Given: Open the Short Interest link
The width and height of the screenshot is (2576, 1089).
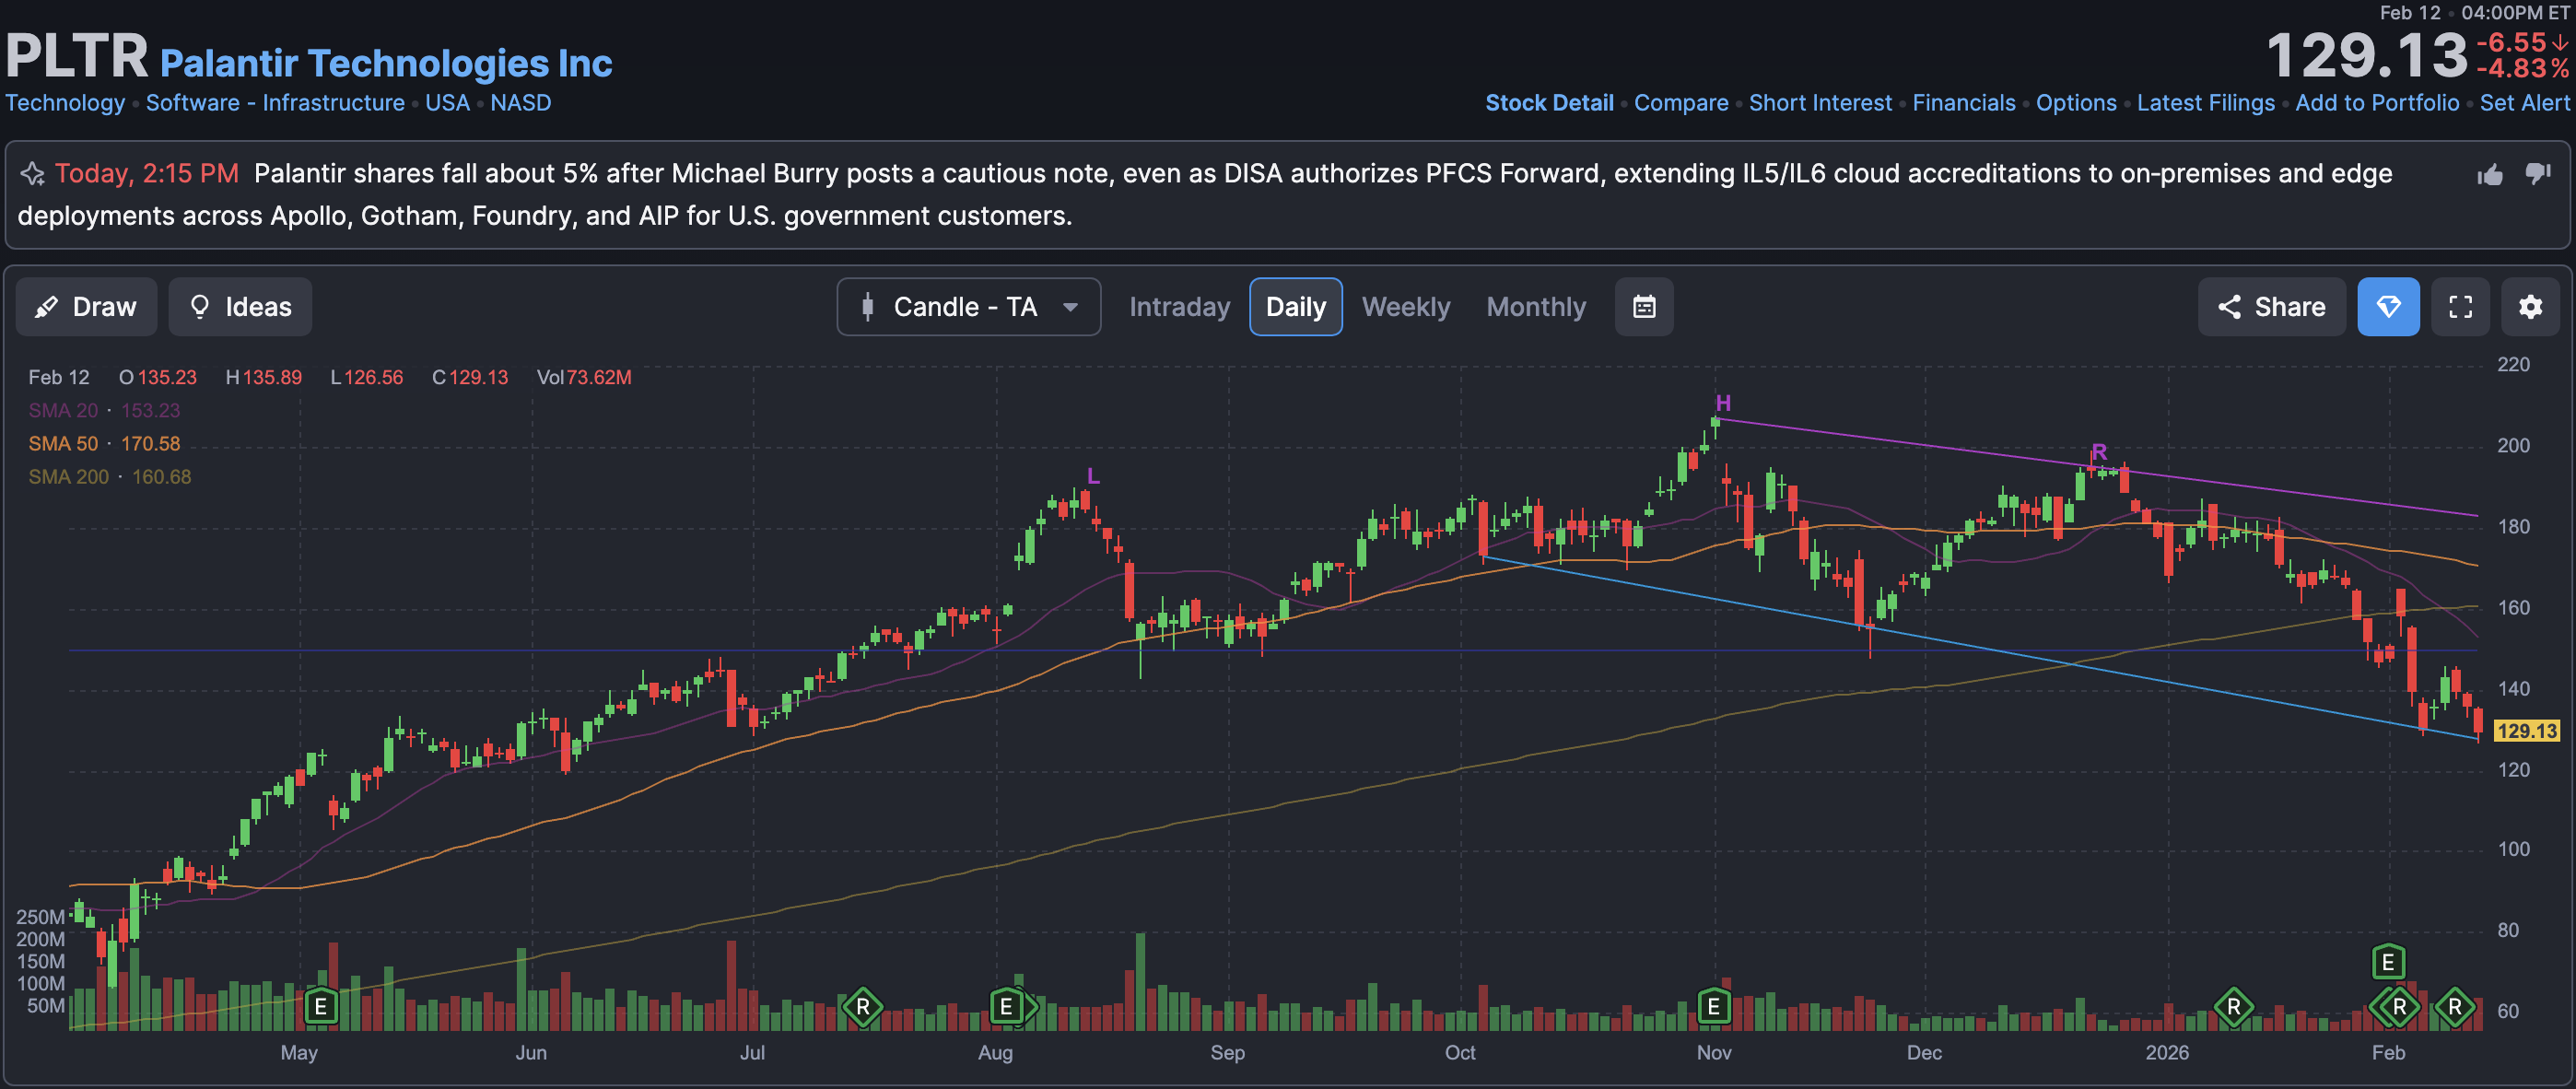Looking at the screenshot, I should click(x=1820, y=103).
